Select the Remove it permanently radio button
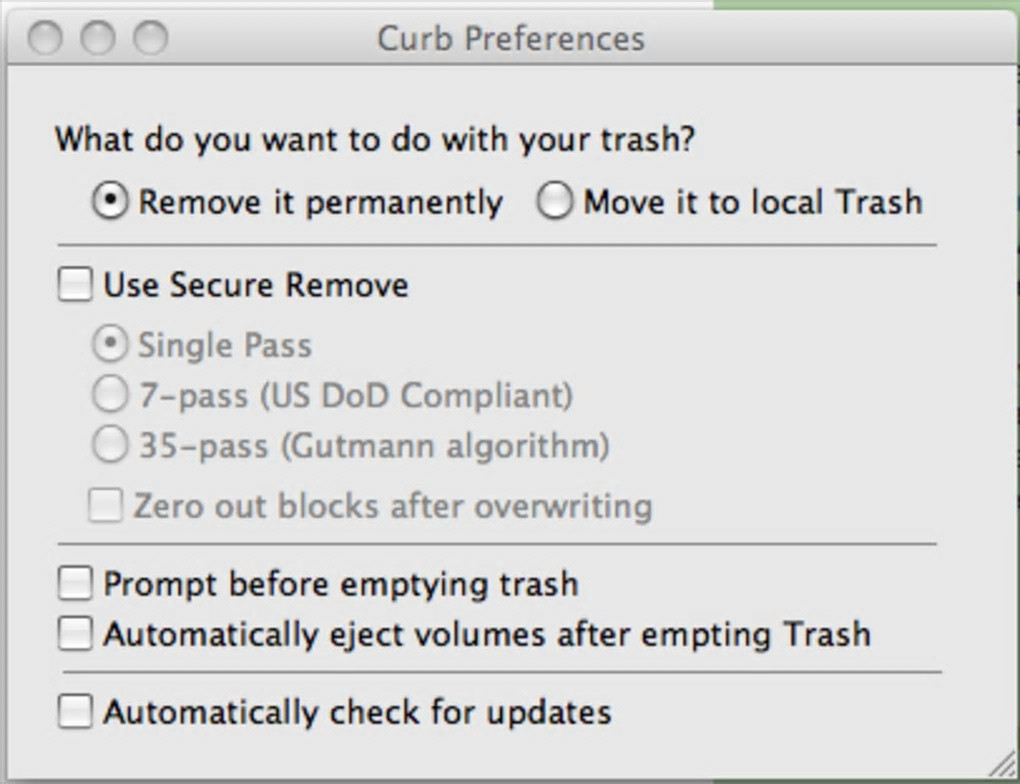 point(110,202)
